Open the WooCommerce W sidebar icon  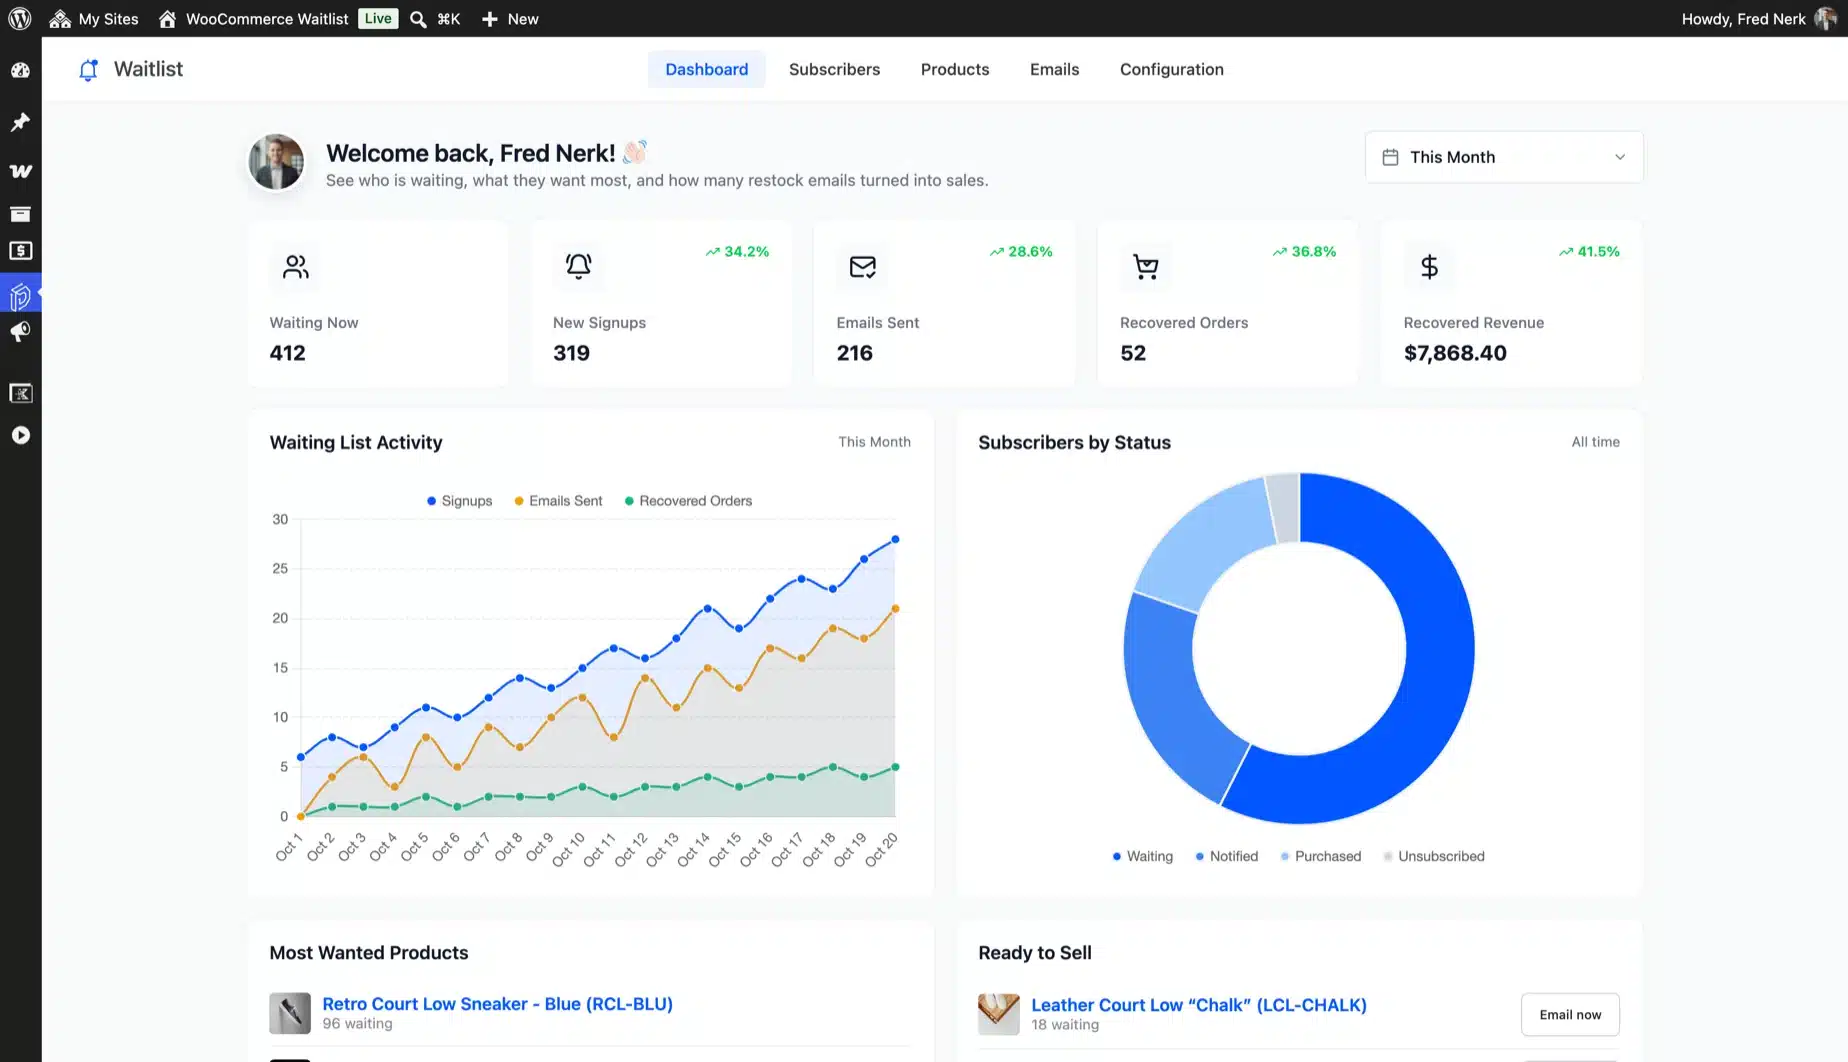click(x=21, y=171)
